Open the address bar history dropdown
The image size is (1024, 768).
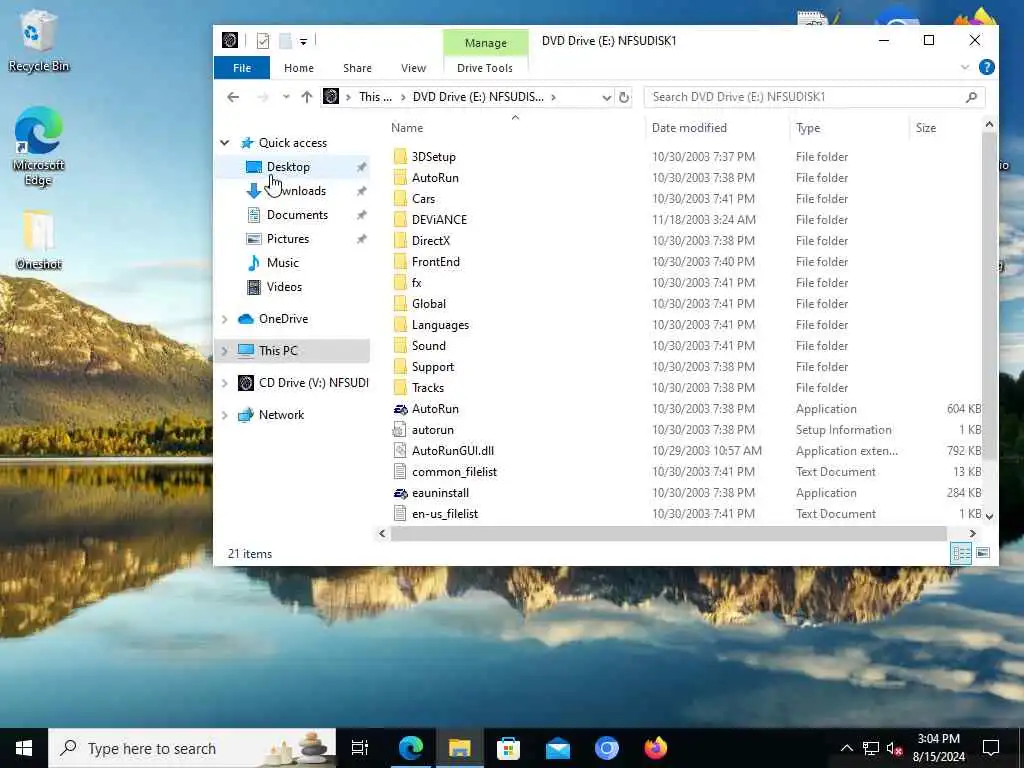click(x=607, y=97)
